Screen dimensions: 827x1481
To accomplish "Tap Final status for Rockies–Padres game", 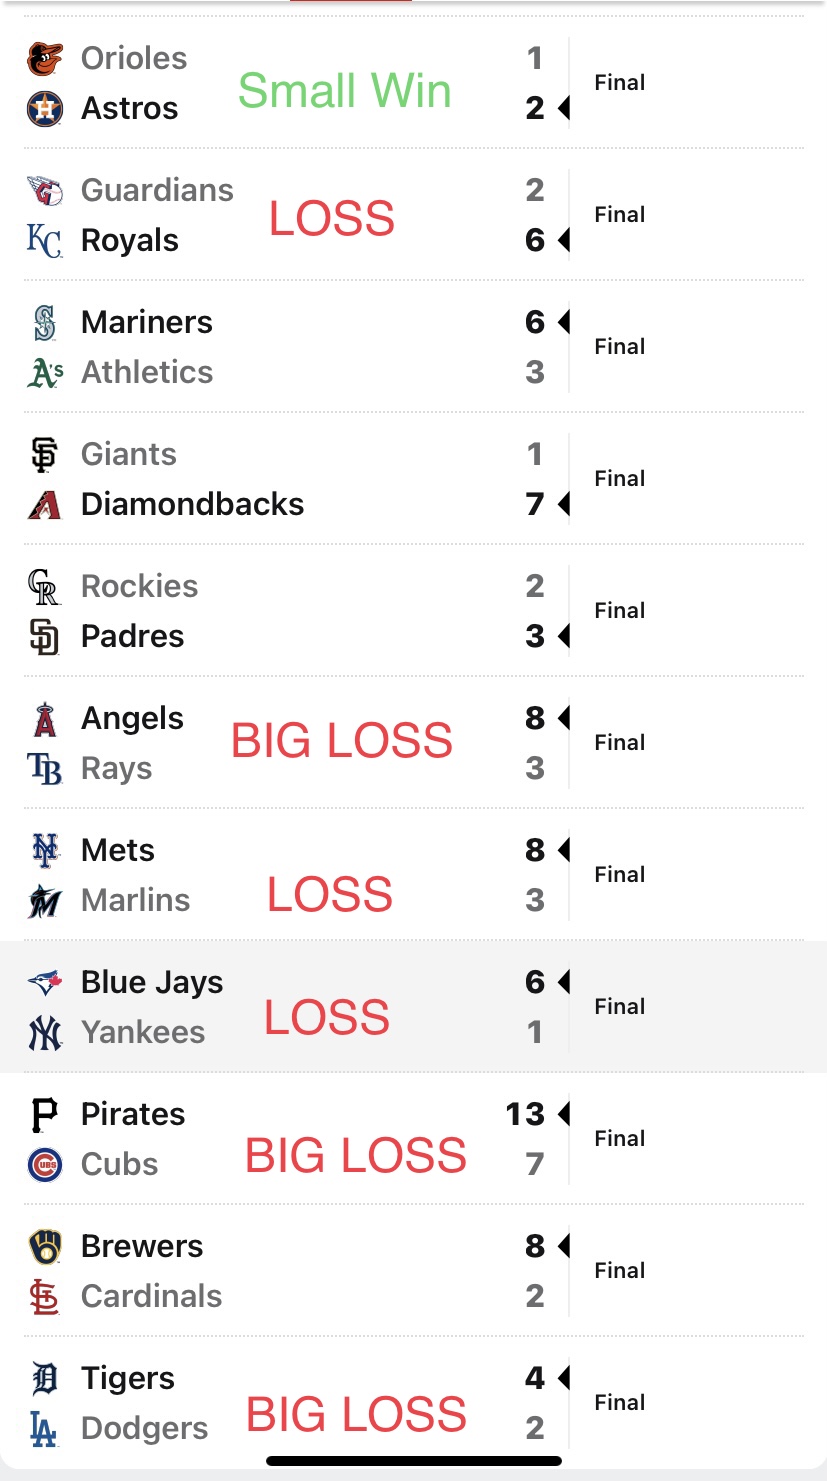I will [x=620, y=611].
